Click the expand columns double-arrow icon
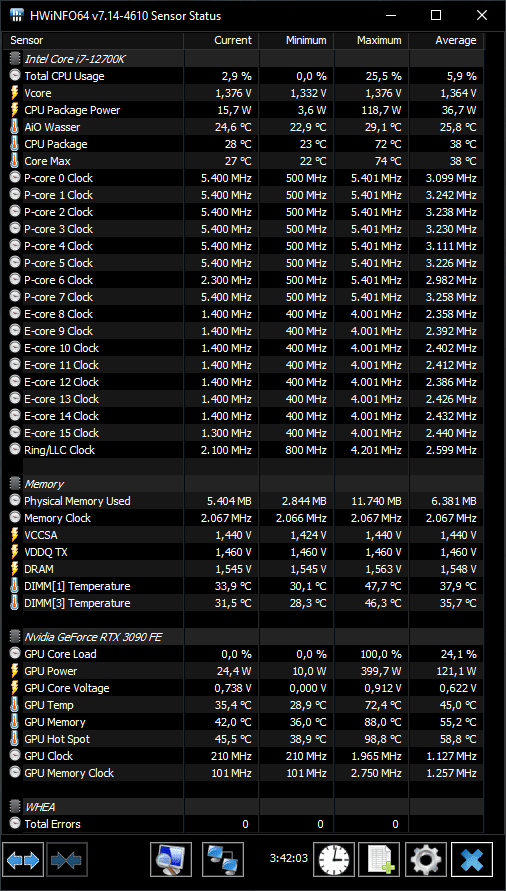This screenshot has width=506, height=891. tap(23, 859)
